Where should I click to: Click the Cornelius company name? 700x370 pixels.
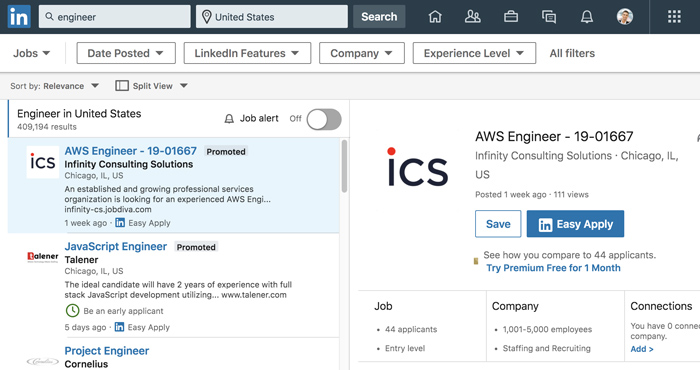86,364
